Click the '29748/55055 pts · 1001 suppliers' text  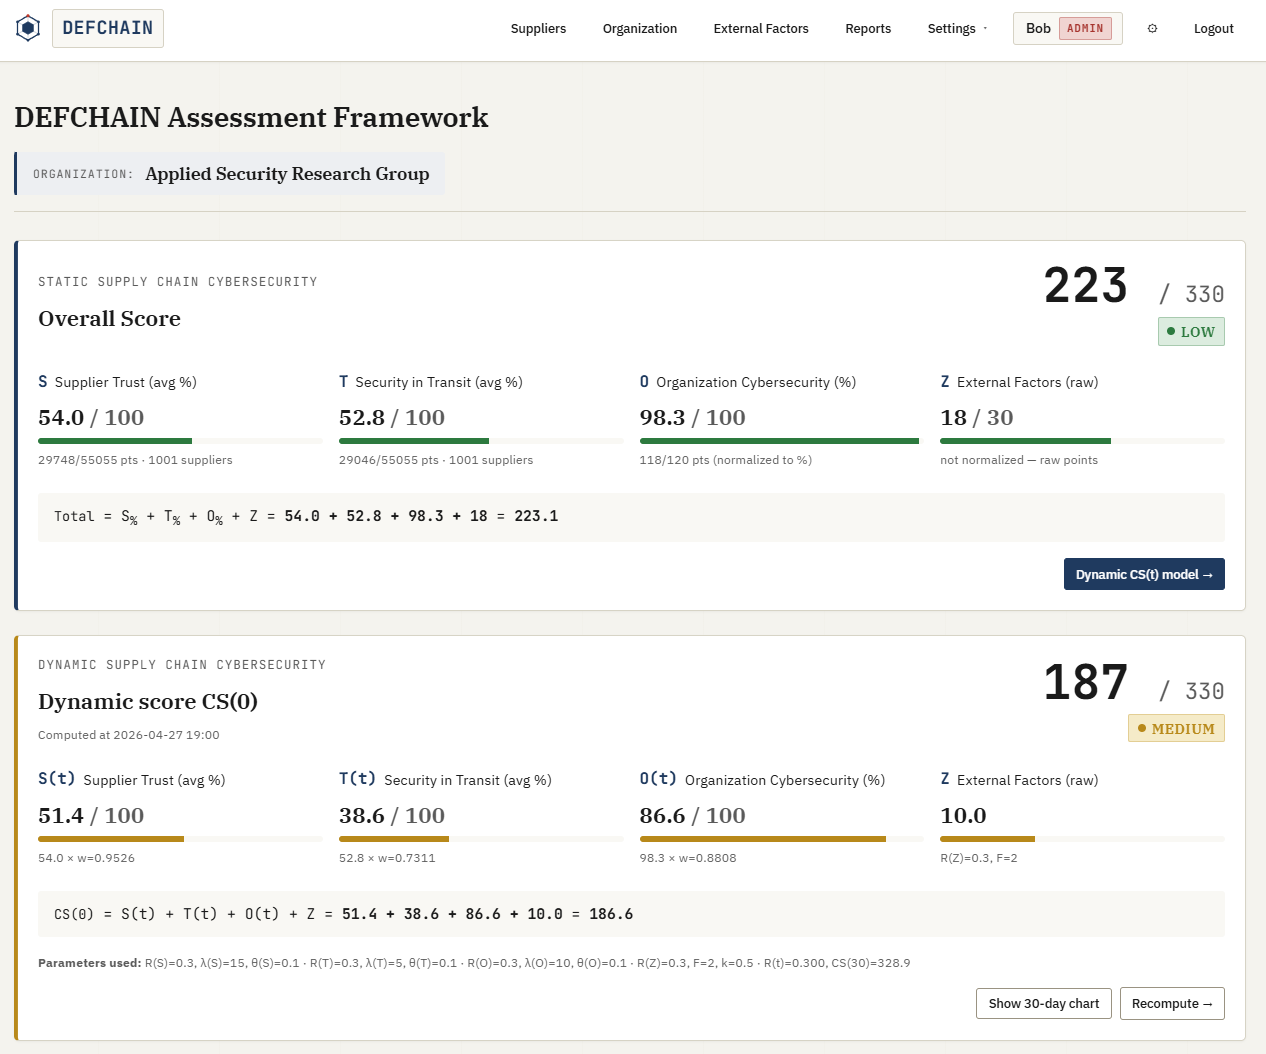[135, 460]
